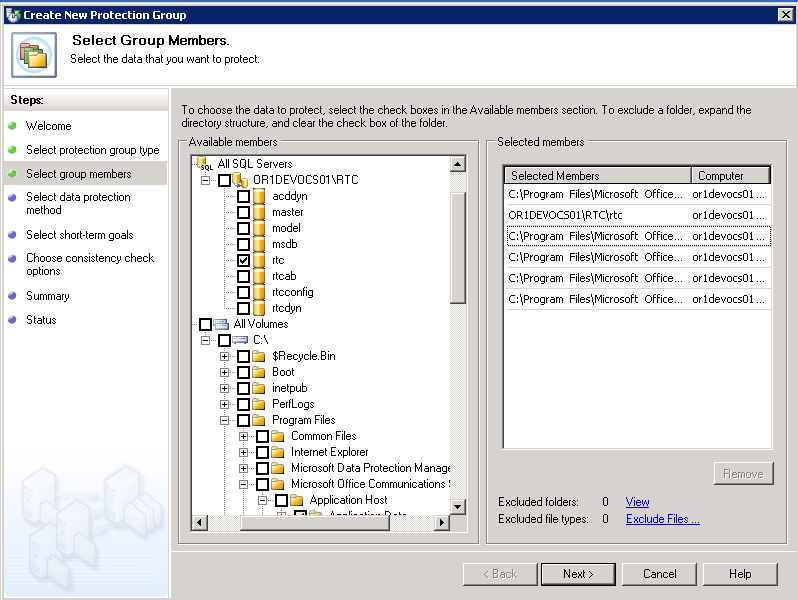Click the $Recycle.Bin folder icon
798x600 pixels.
[259, 356]
